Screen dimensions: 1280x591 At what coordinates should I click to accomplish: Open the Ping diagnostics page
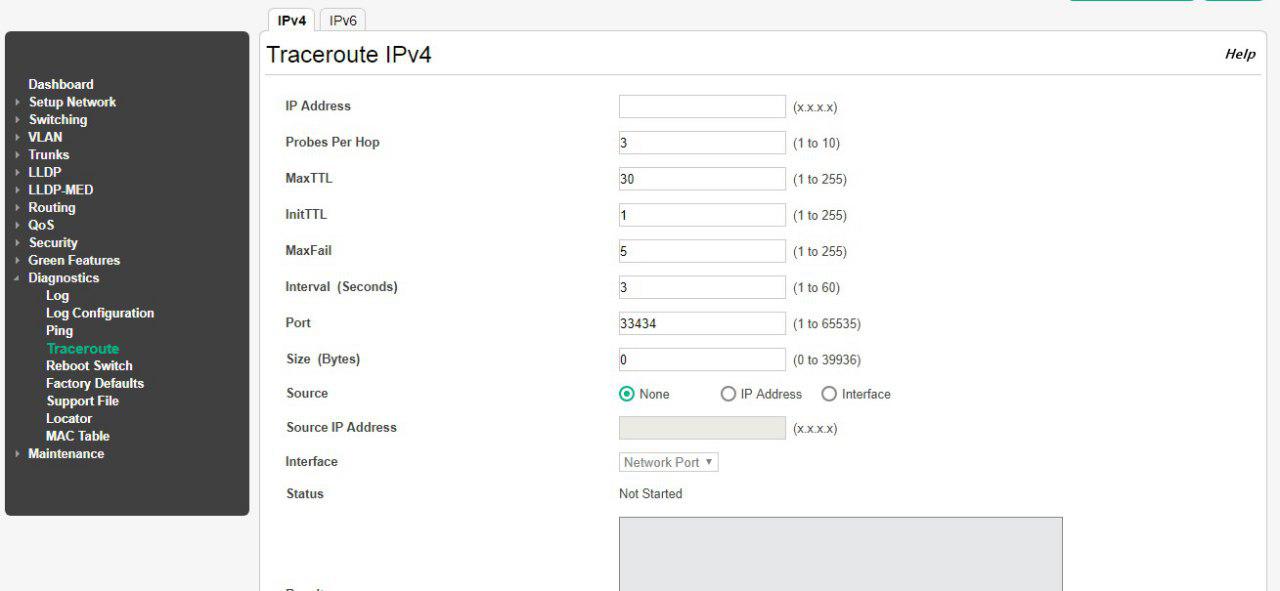point(59,330)
